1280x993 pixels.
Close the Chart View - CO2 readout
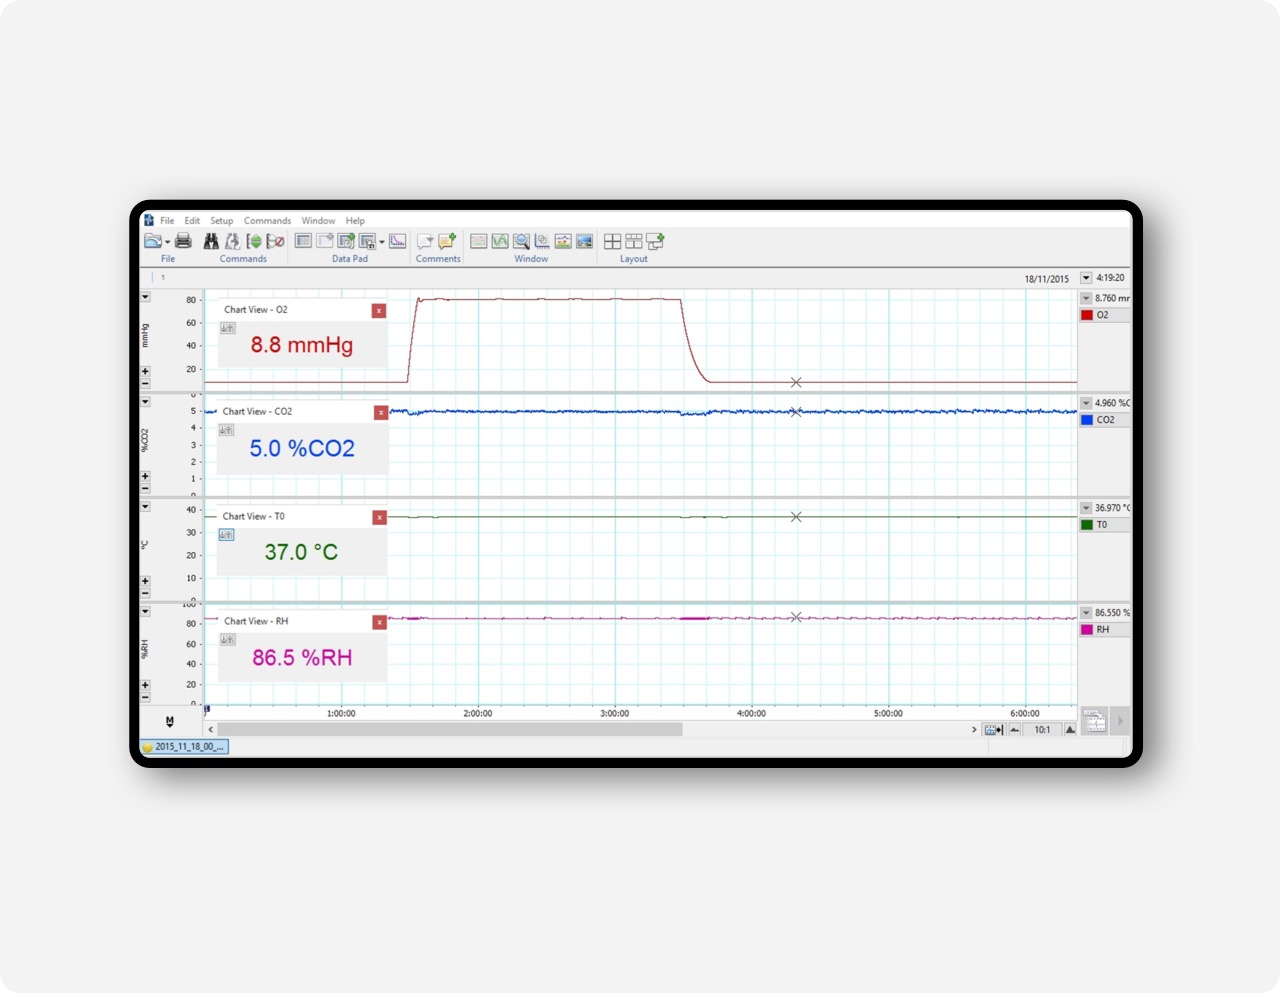coord(380,413)
